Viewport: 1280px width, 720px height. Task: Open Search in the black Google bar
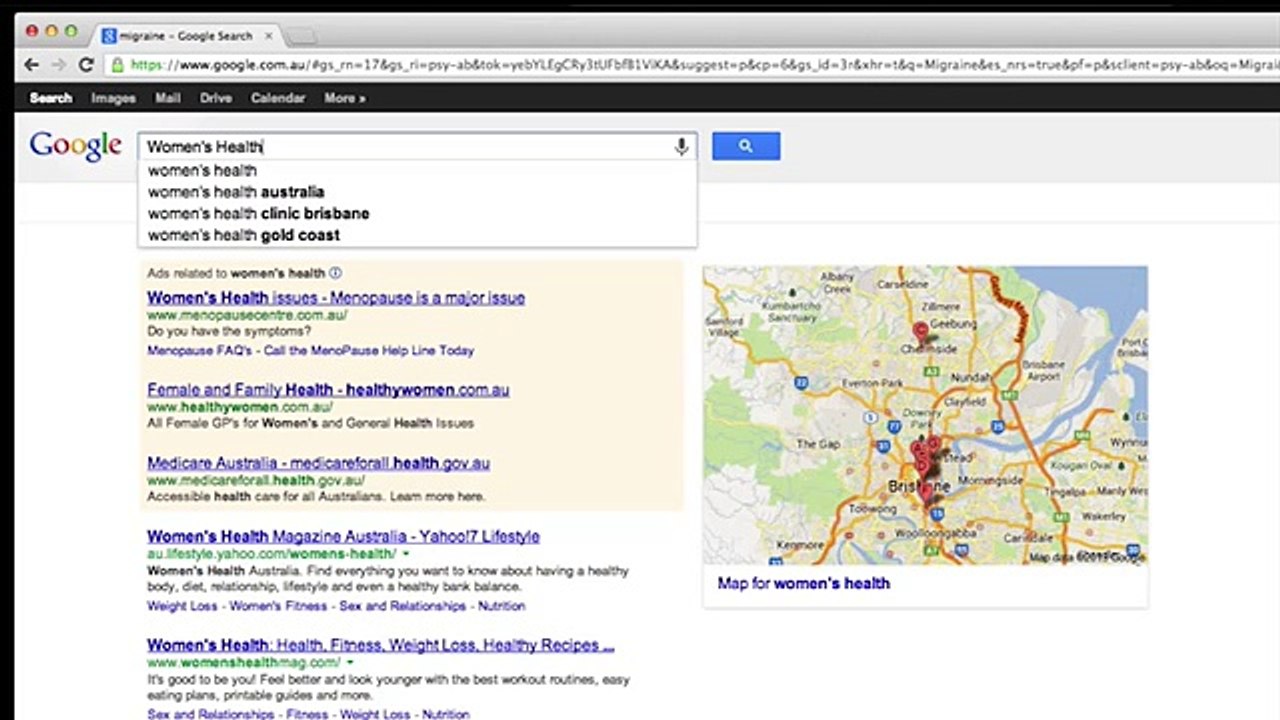click(51, 98)
